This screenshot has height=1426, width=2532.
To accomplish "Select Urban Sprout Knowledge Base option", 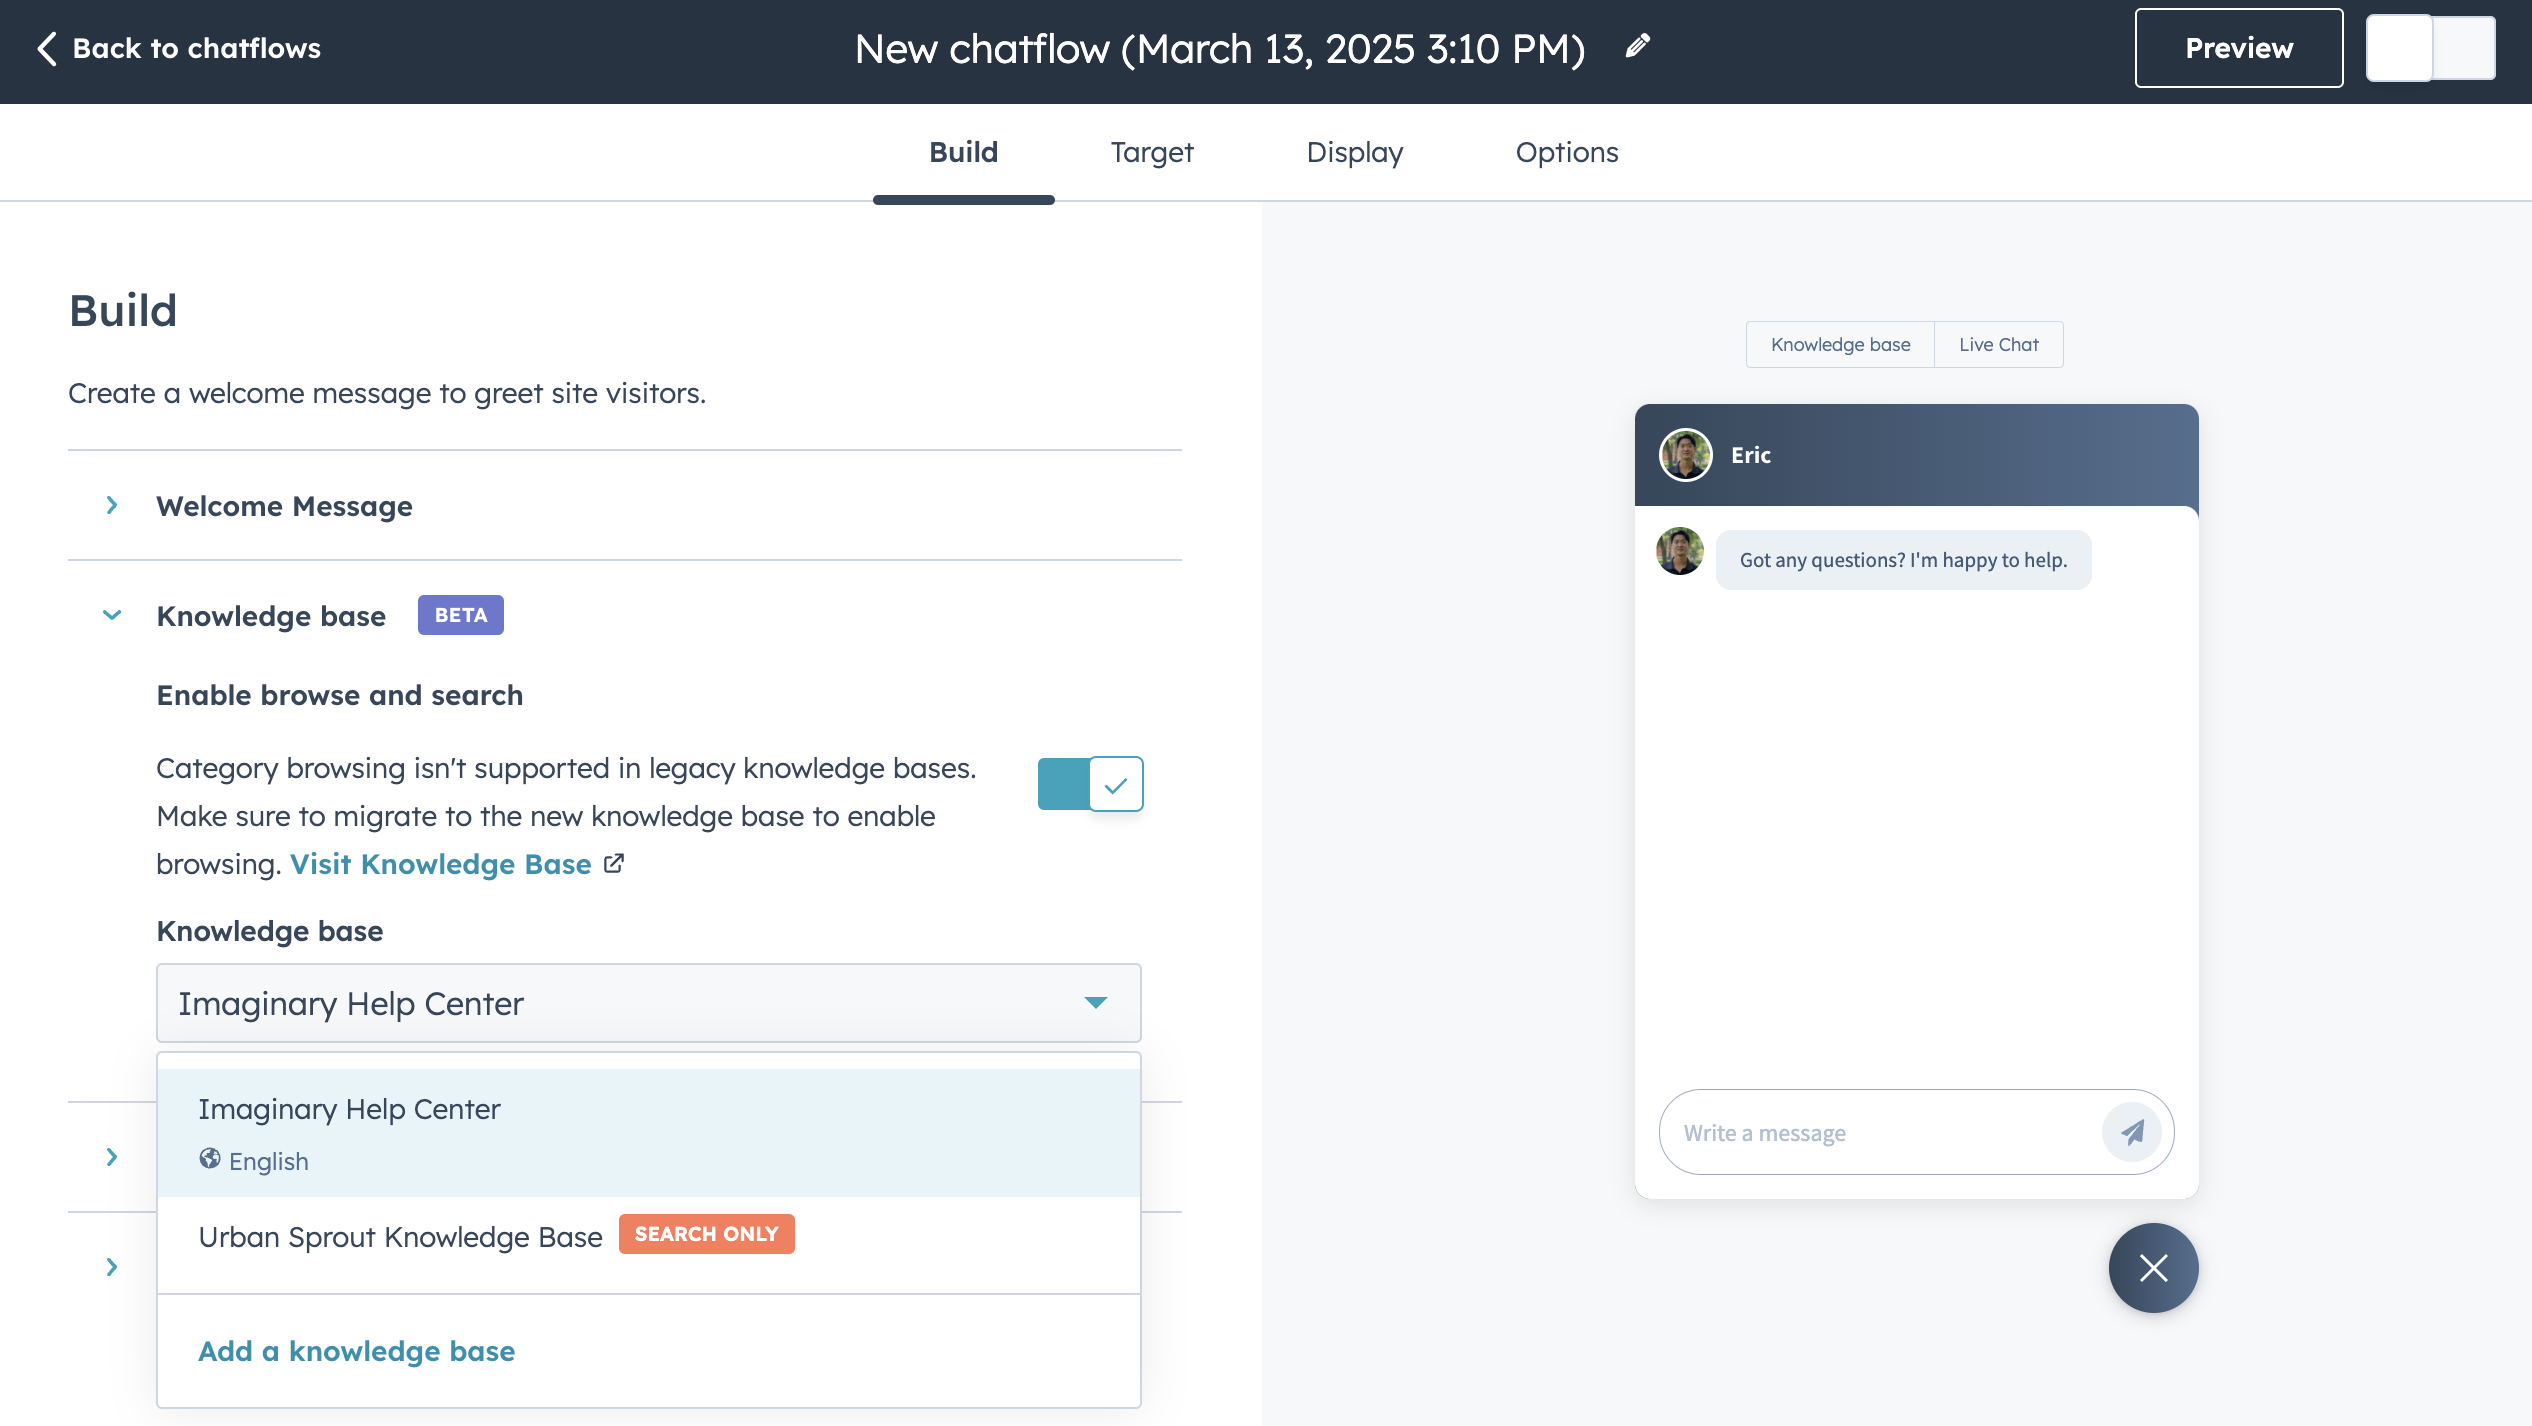I will click(x=649, y=1237).
